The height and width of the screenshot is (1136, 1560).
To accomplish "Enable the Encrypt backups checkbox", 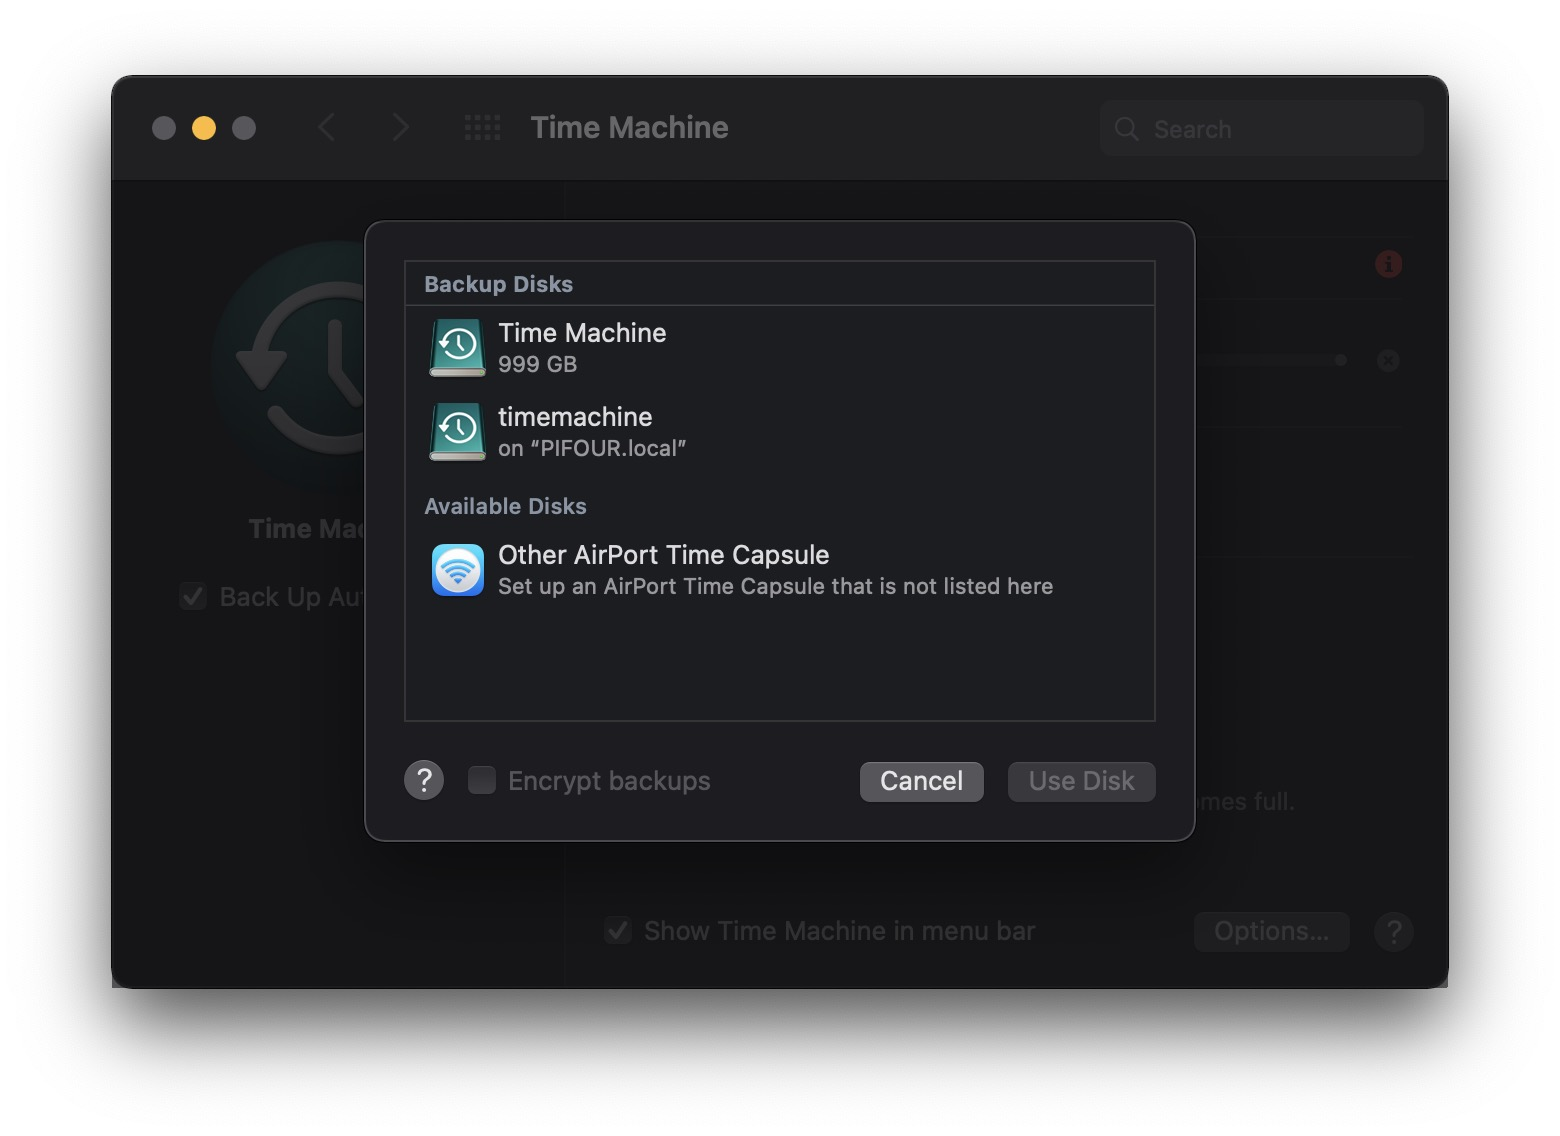I will point(482,780).
